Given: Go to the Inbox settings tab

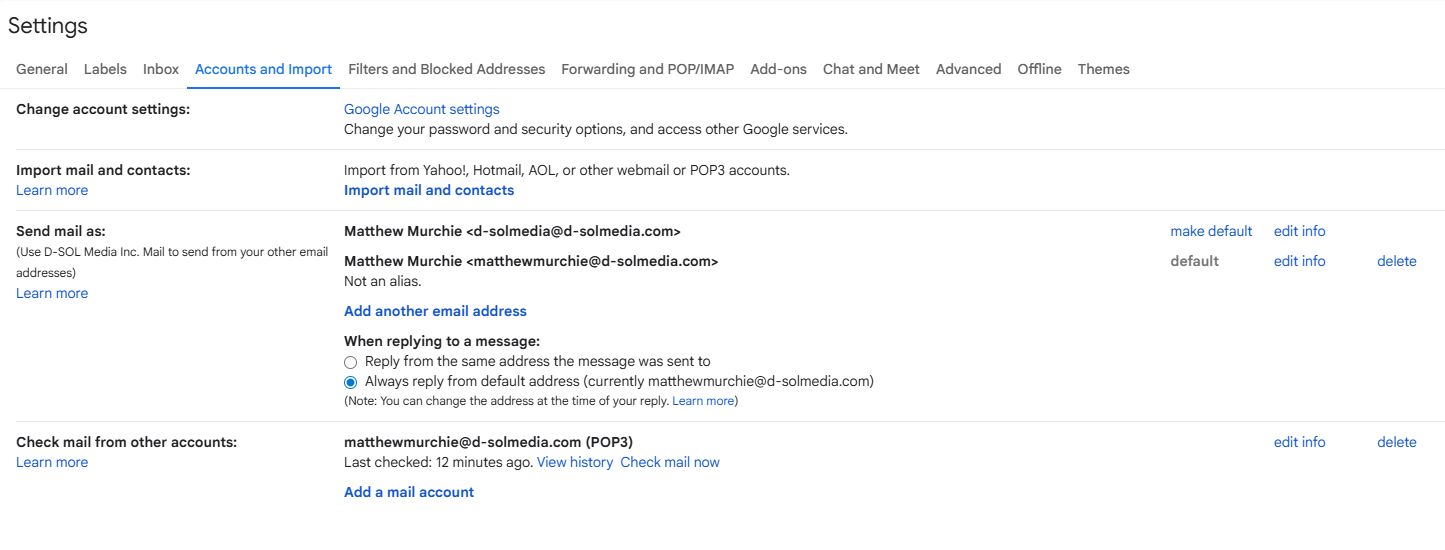Looking at the screenshot, I should tap(161, 69).
